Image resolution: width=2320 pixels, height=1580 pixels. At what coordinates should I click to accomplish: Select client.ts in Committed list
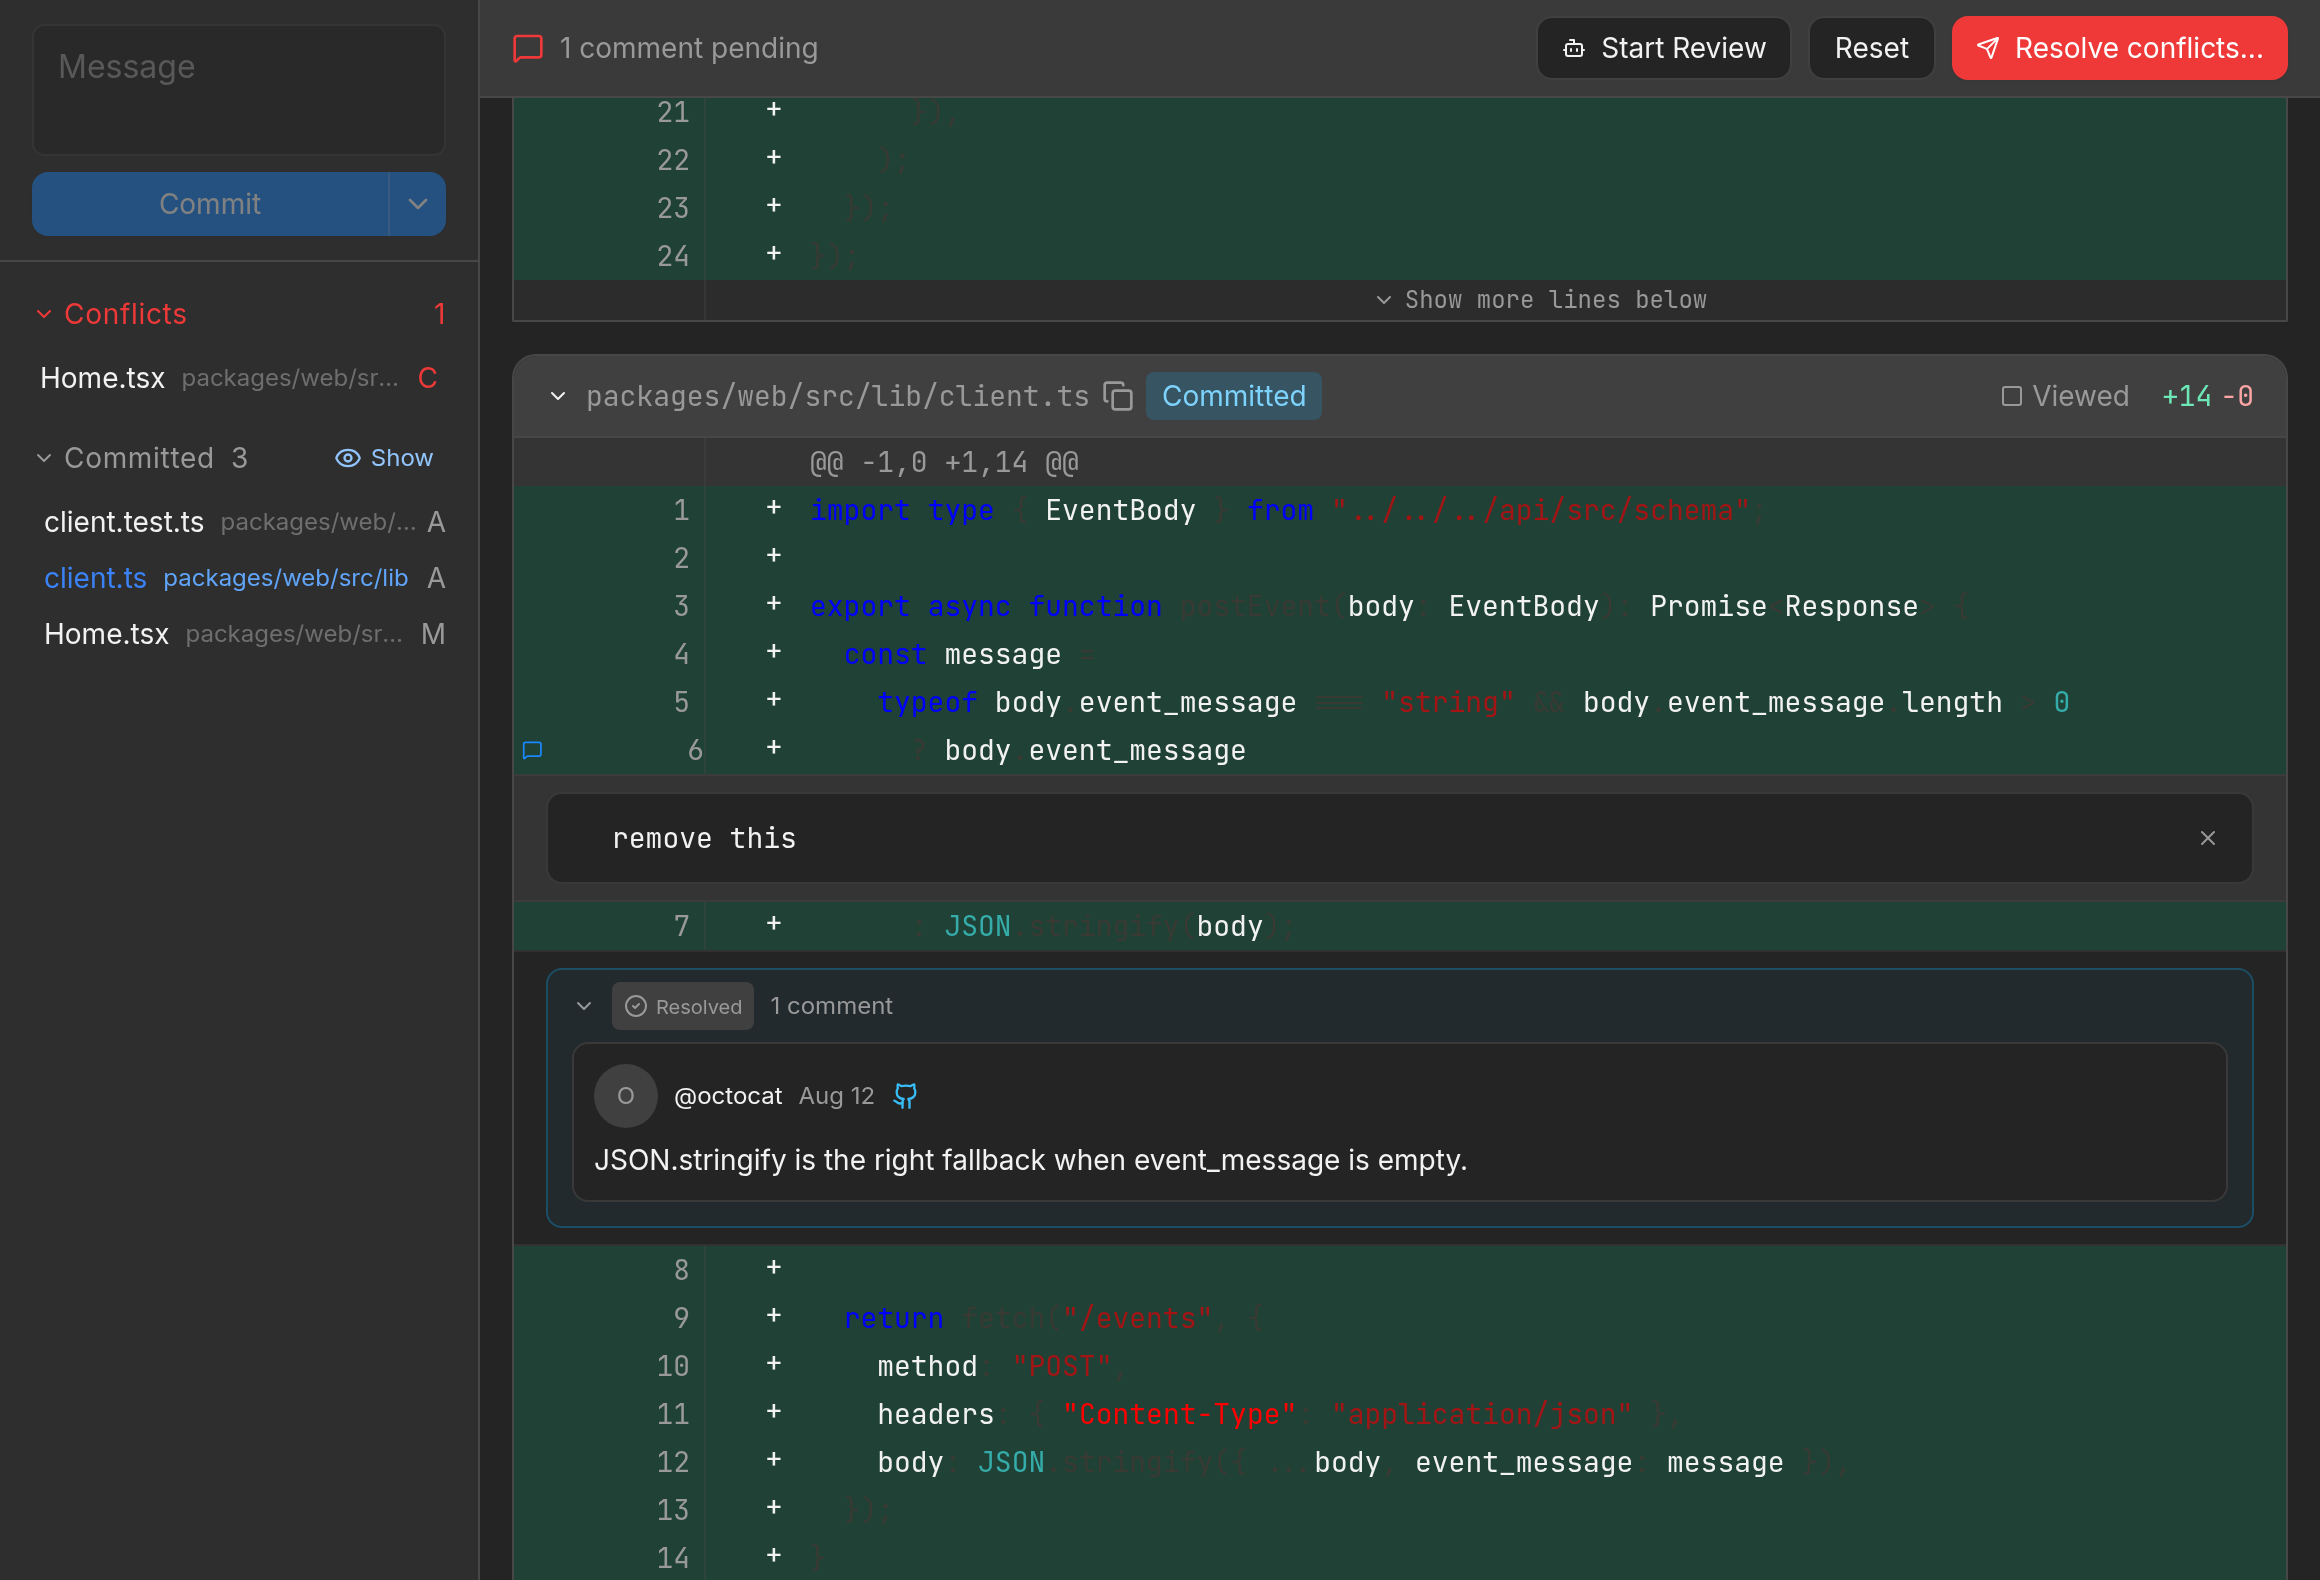coord(239,578)
